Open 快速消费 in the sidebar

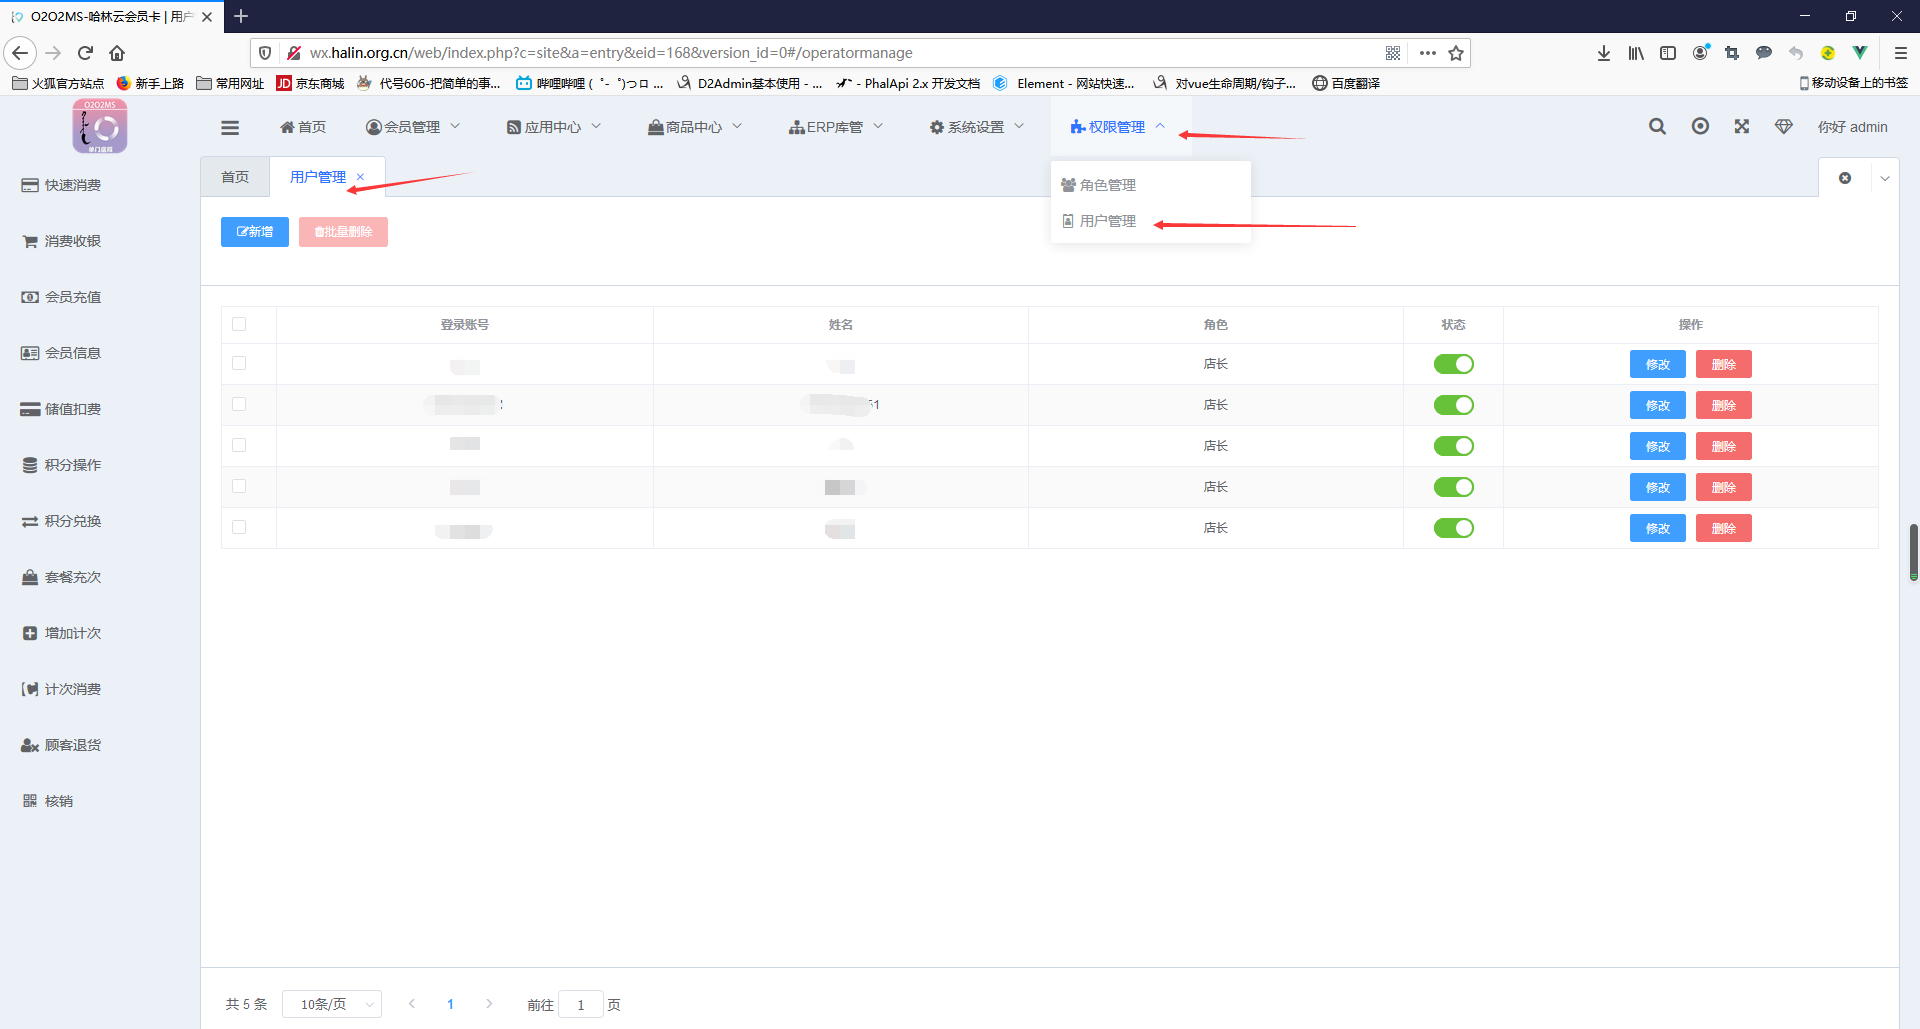point(62,185)
